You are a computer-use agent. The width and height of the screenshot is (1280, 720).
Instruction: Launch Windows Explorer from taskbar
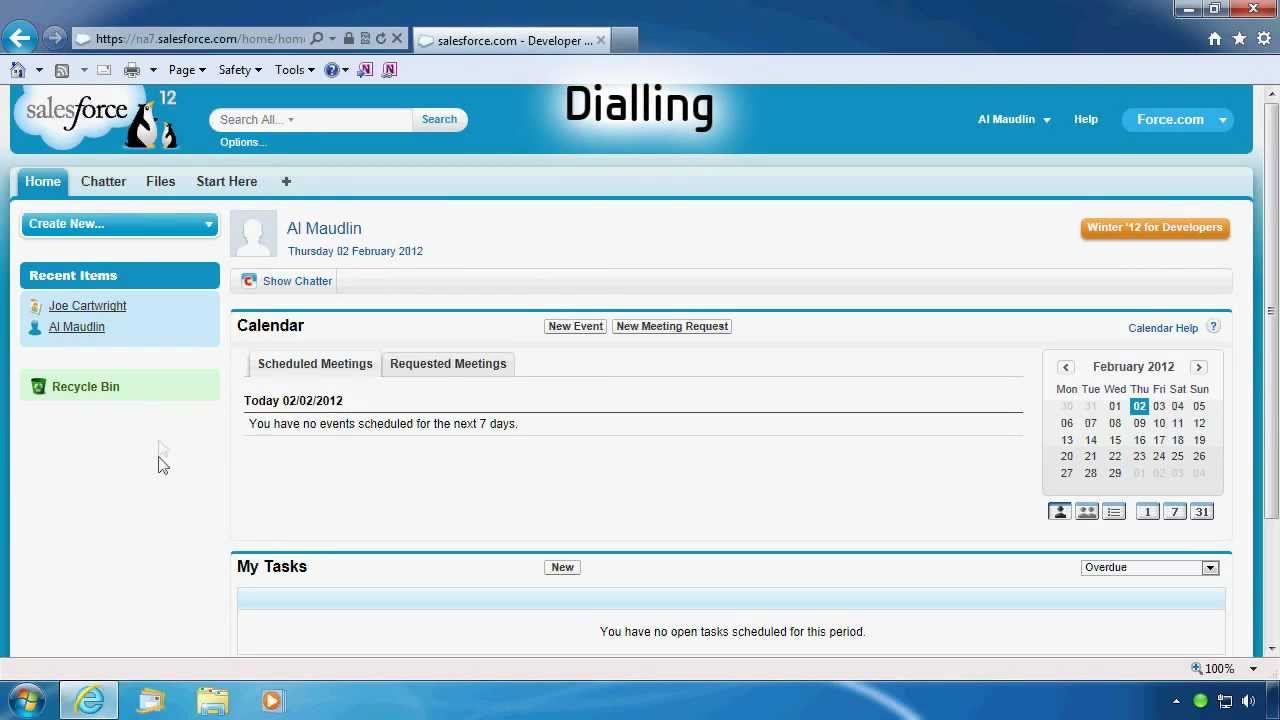pos(212,700)
